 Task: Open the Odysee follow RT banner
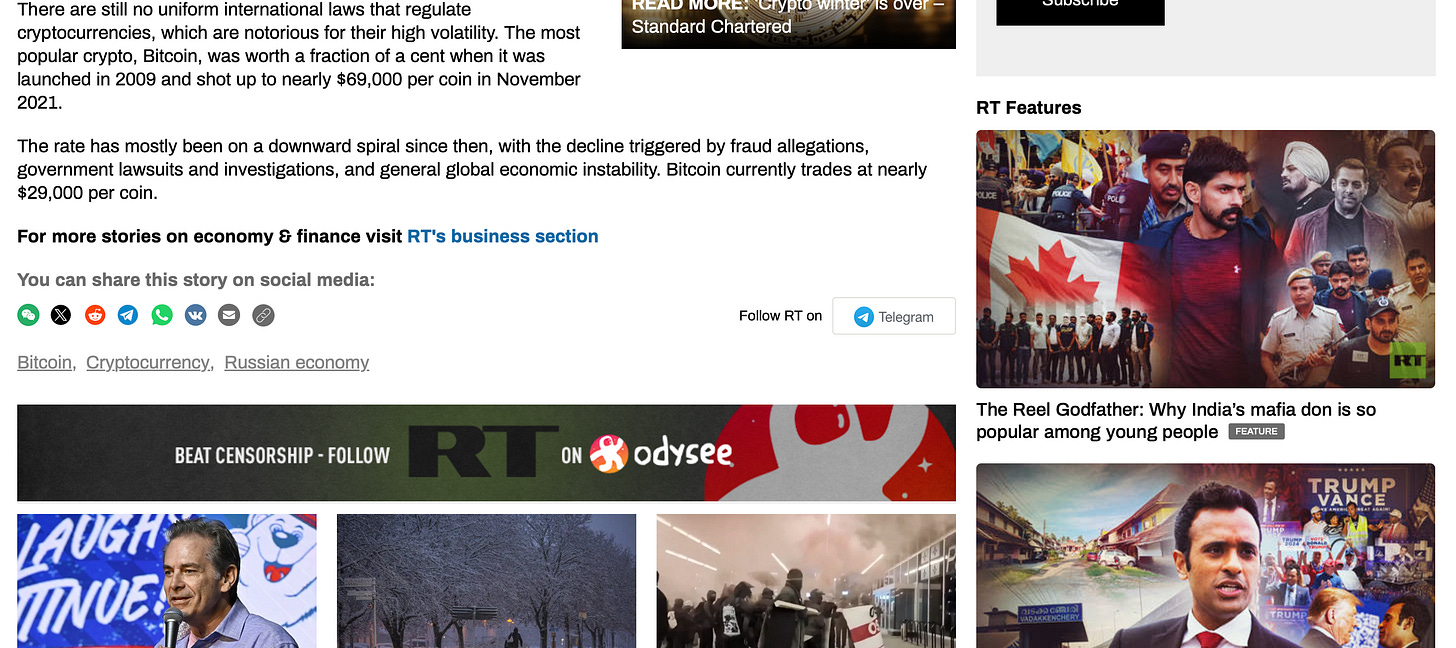pyautogui.click(x=486, y=453)
